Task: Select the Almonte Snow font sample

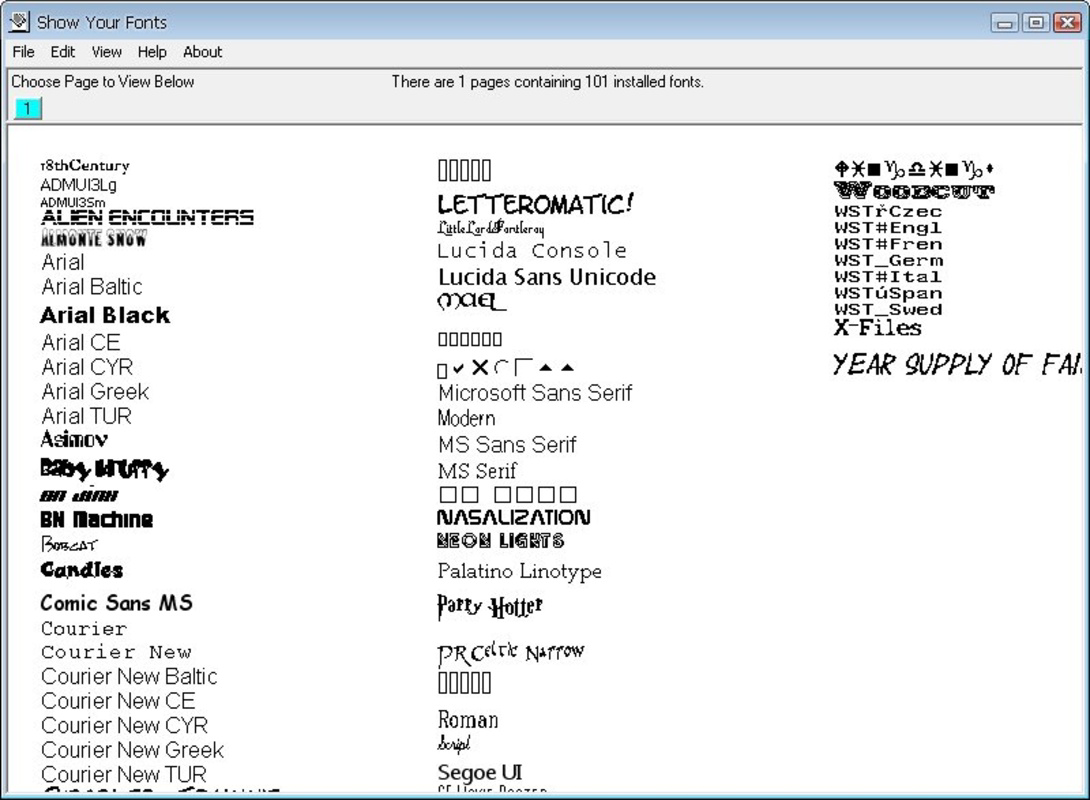Action: pos(94,238)
